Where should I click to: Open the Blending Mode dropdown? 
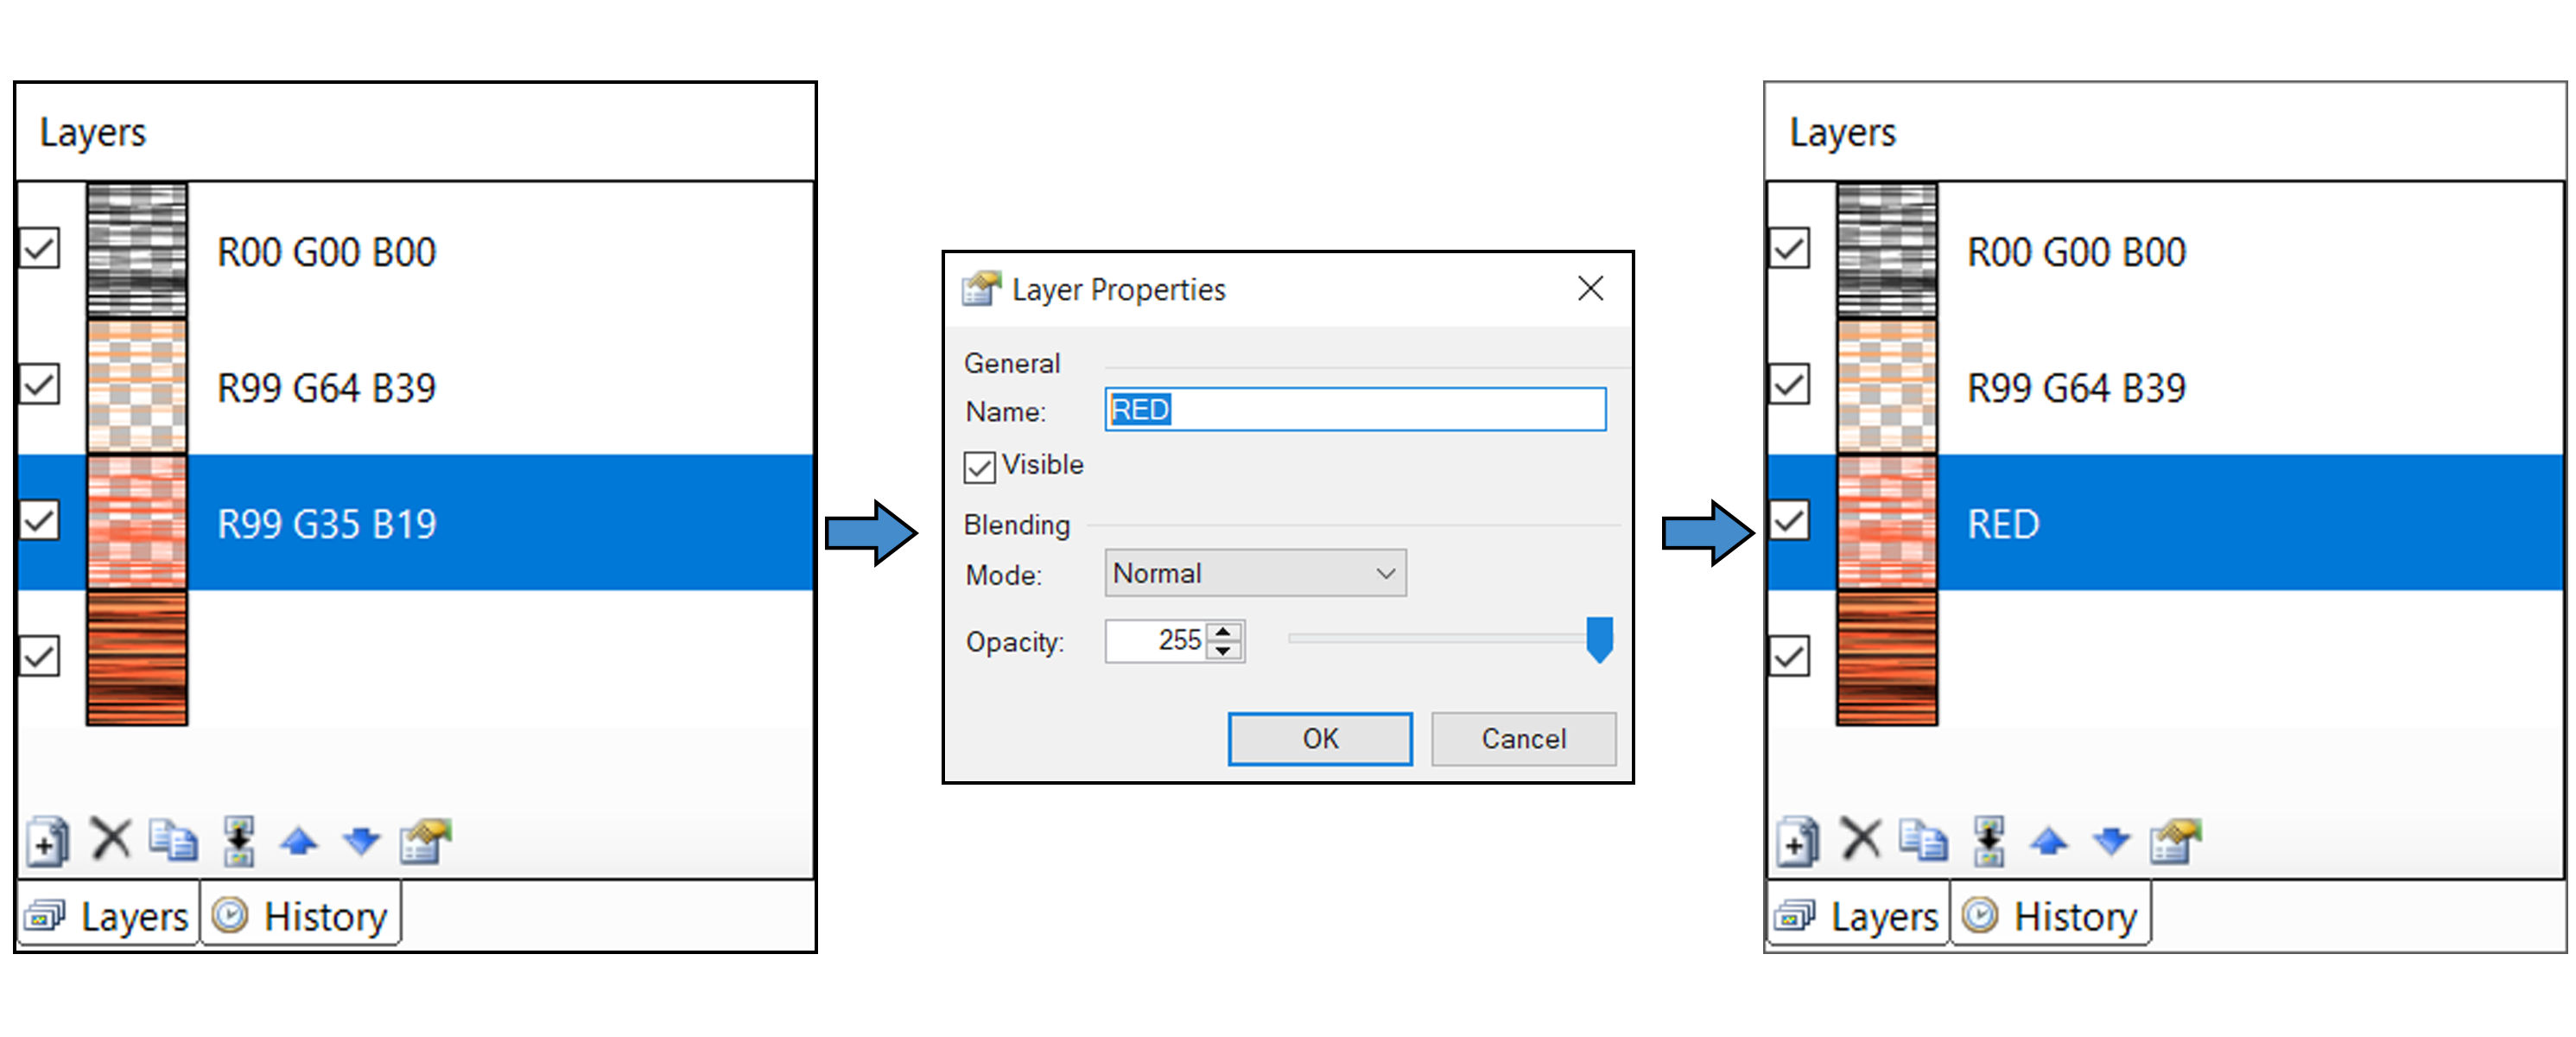(1255, 573)
